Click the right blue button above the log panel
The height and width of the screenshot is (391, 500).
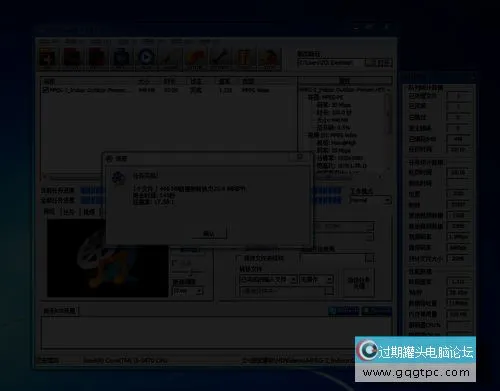tap(377, 311)
